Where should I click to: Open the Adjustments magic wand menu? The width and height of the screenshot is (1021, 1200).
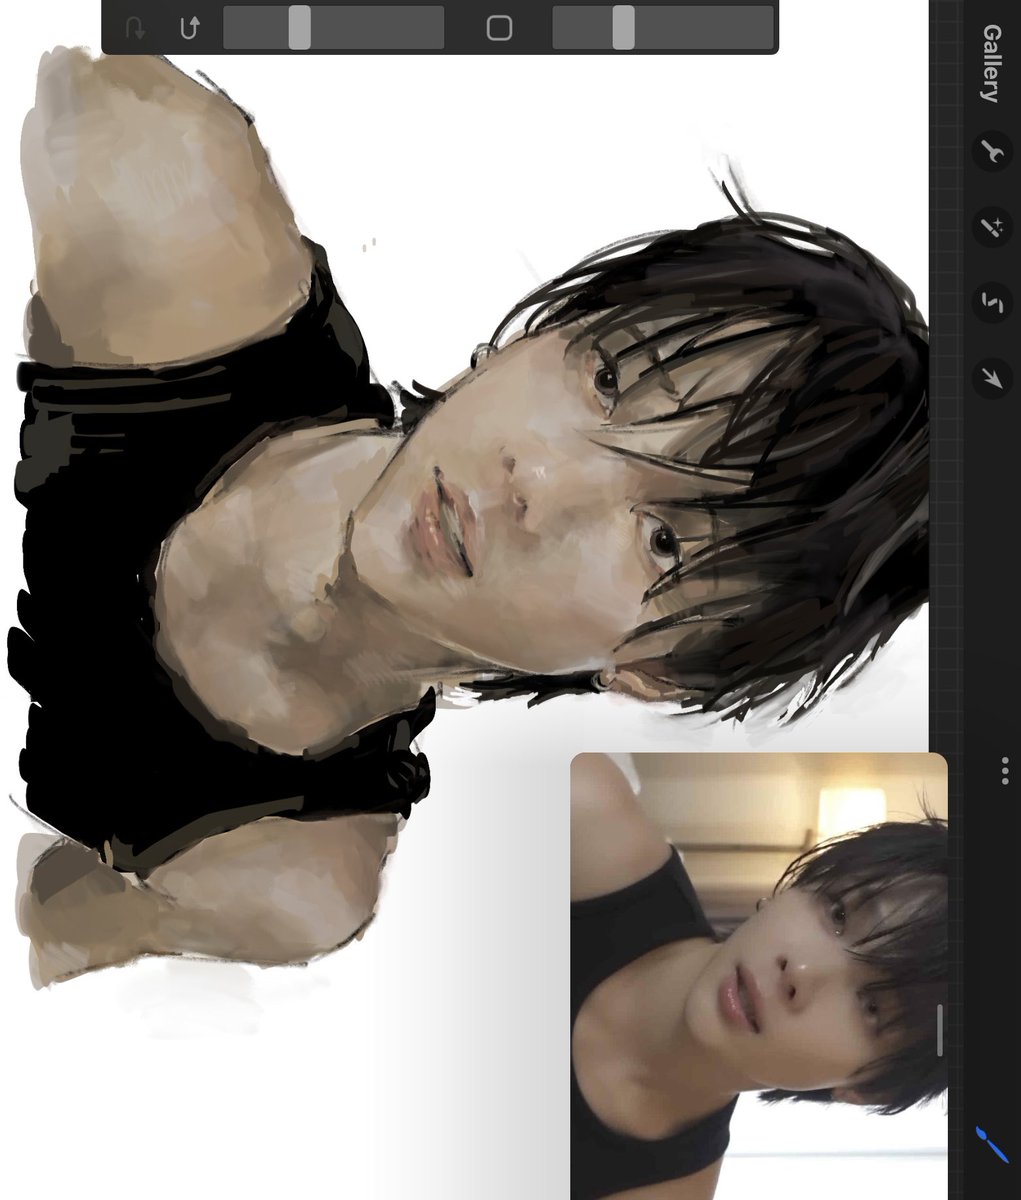click(991, 228)
